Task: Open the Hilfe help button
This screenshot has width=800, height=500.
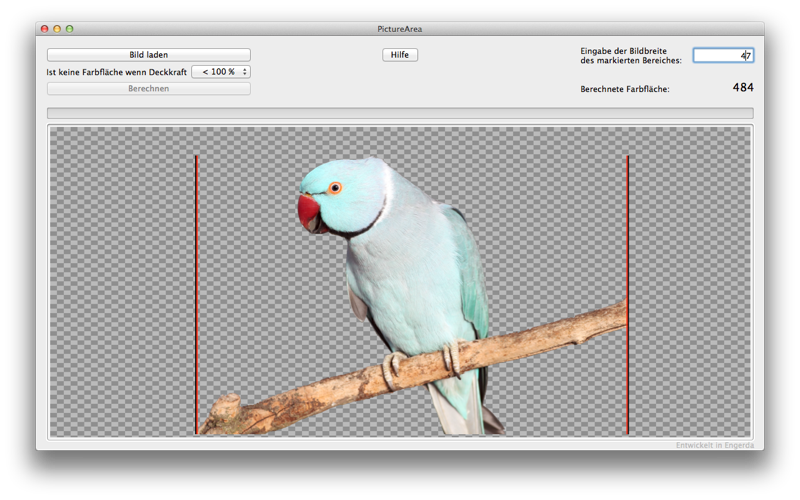Action: pos(400,55)
